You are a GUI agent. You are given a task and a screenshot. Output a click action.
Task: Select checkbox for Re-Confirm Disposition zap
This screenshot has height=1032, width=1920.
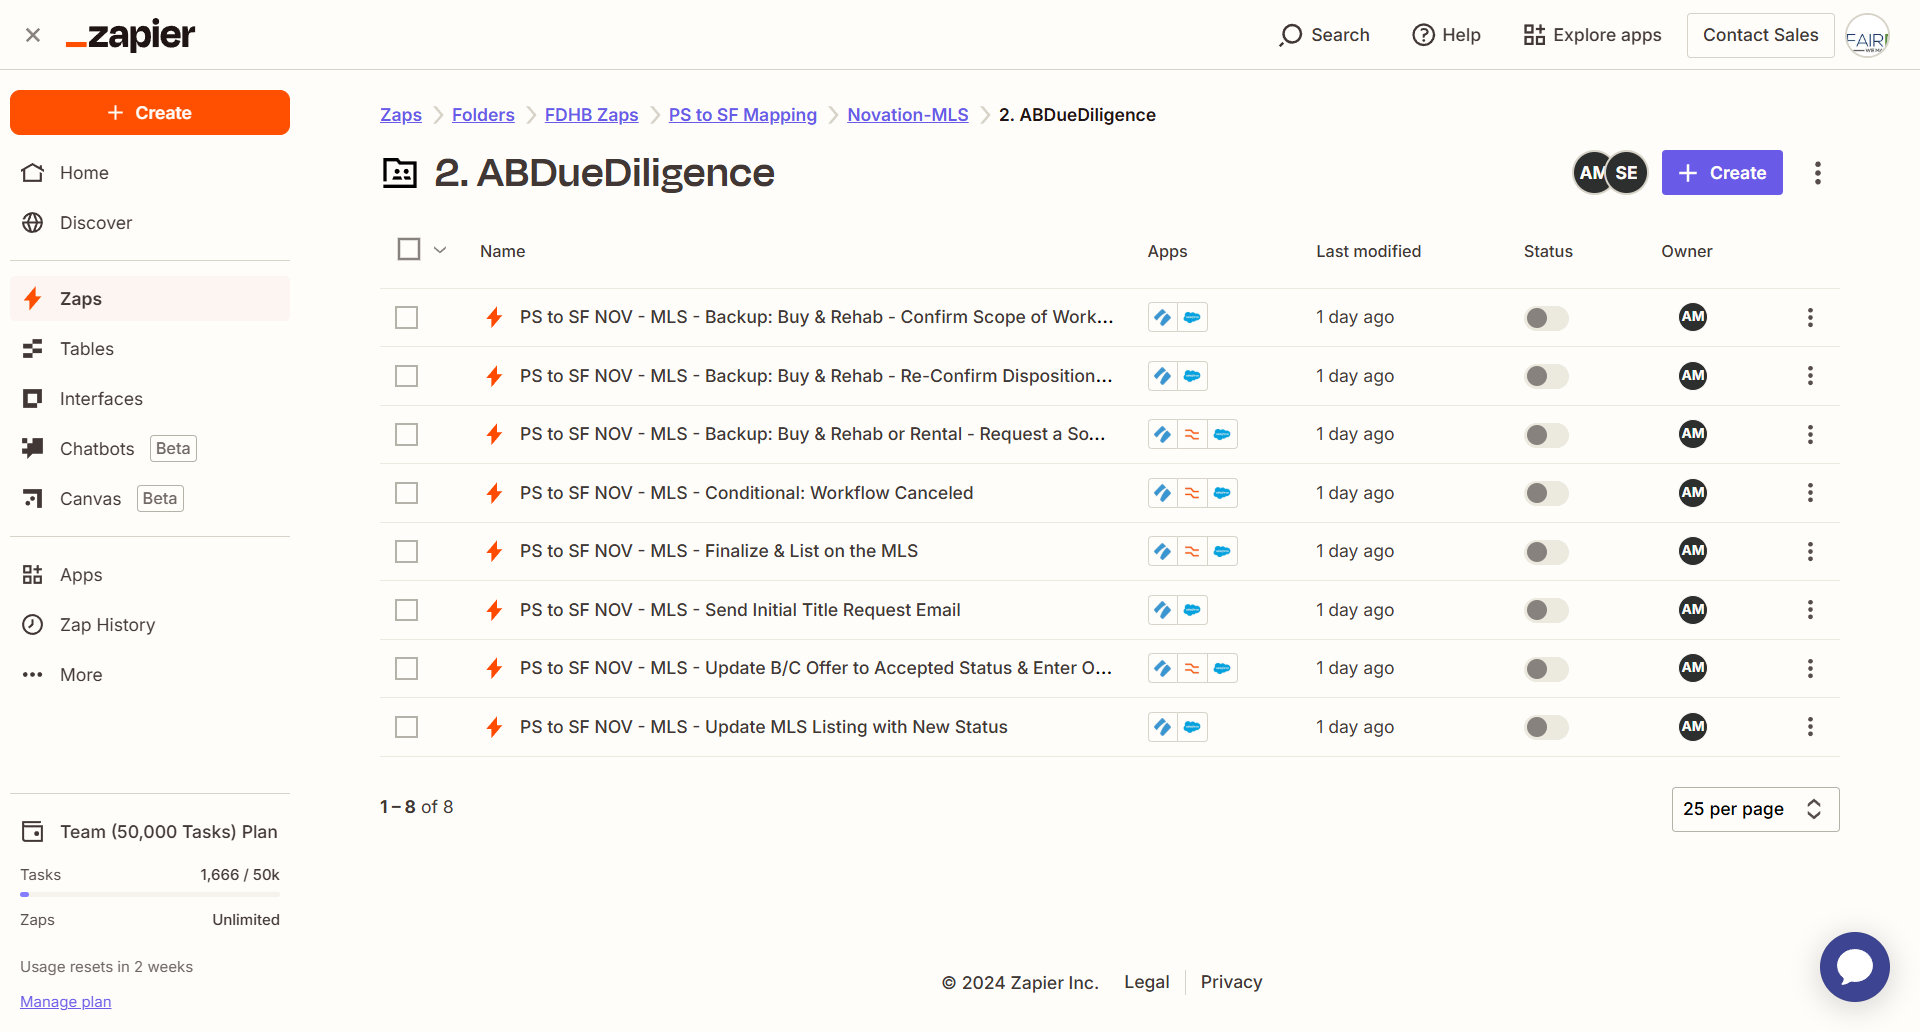[x=406, y=376]
